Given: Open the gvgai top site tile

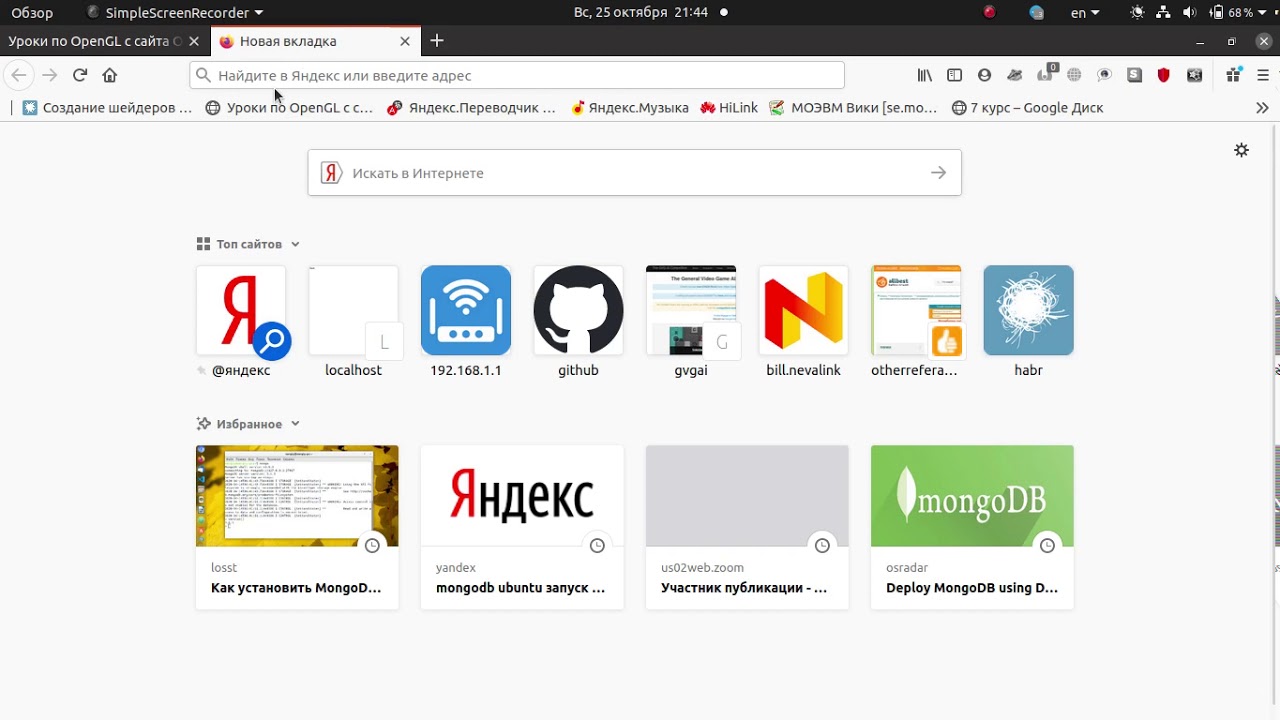Looking at the screenshot, I should coord(691,322).
